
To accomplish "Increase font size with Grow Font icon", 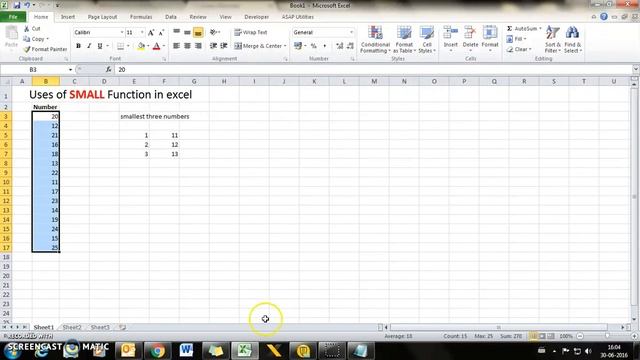I will (151, 33).
